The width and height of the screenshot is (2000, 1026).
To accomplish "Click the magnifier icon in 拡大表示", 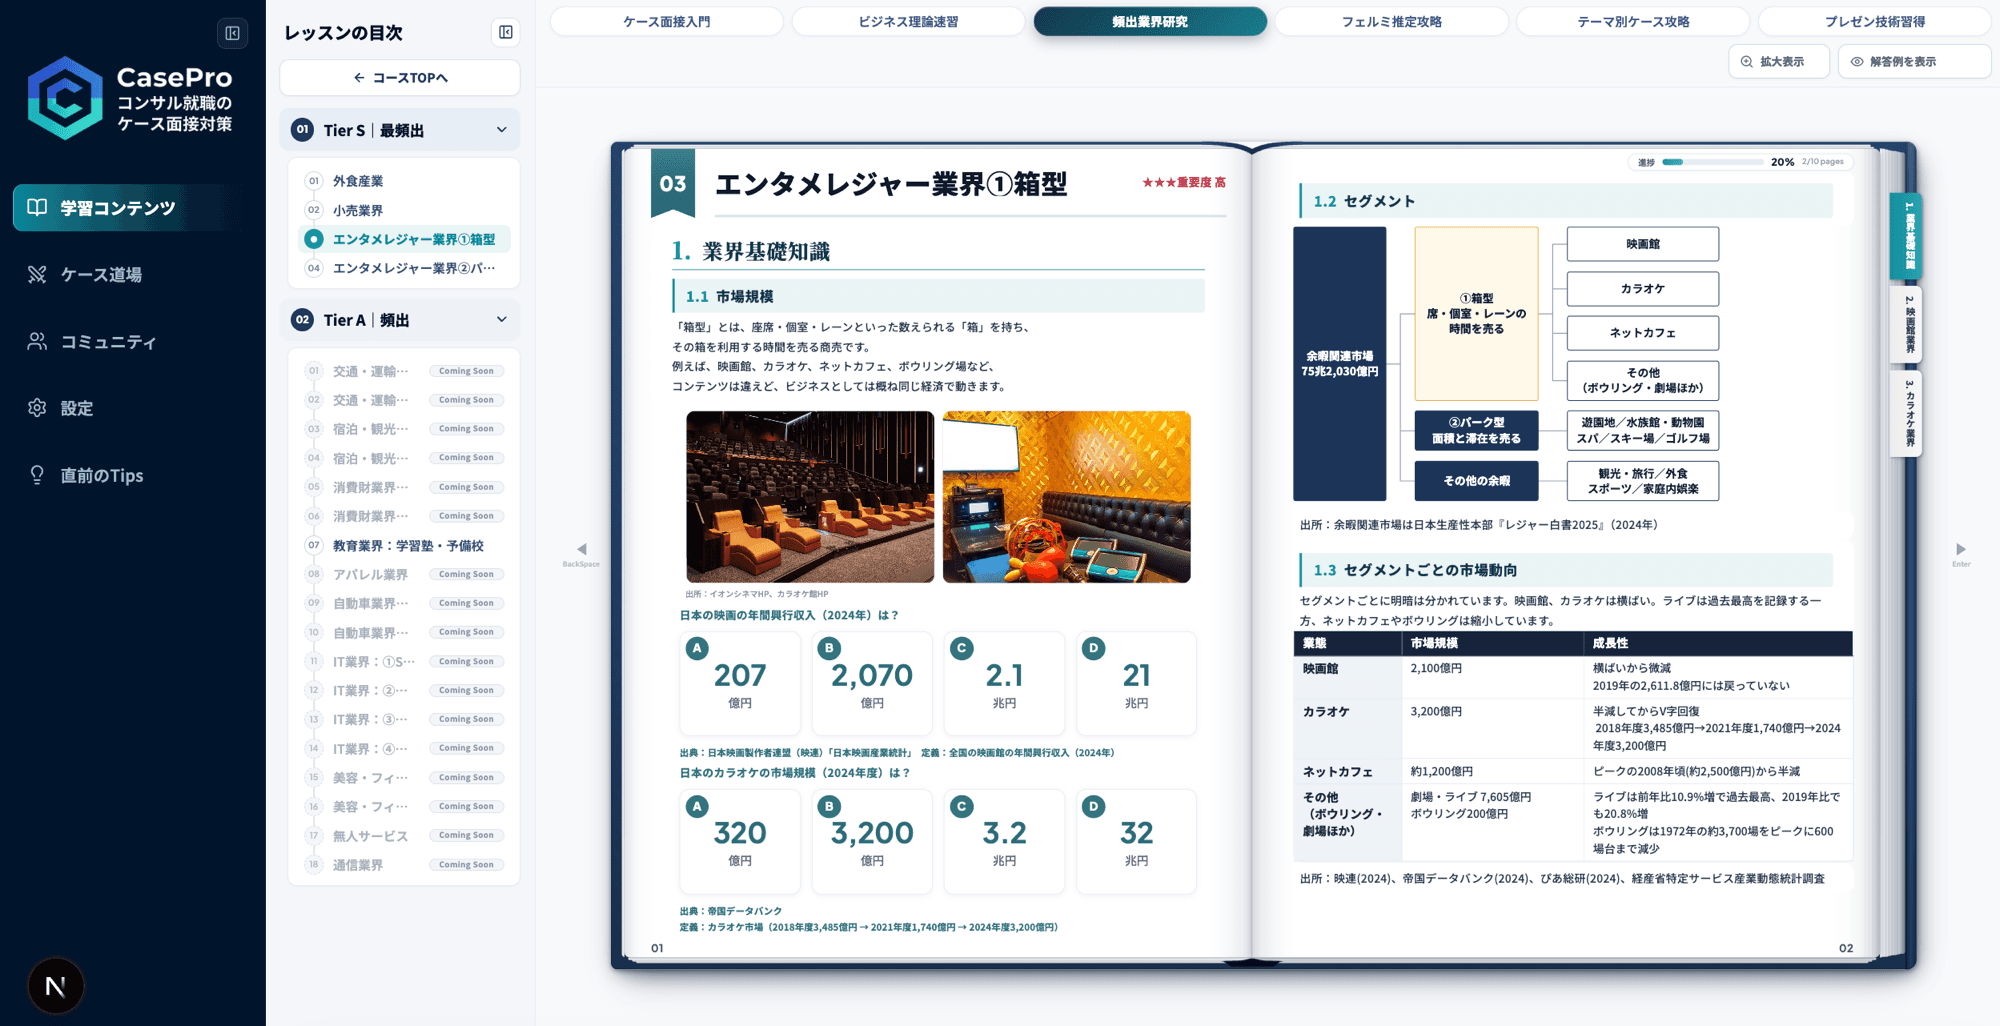I will (1747, 62).
